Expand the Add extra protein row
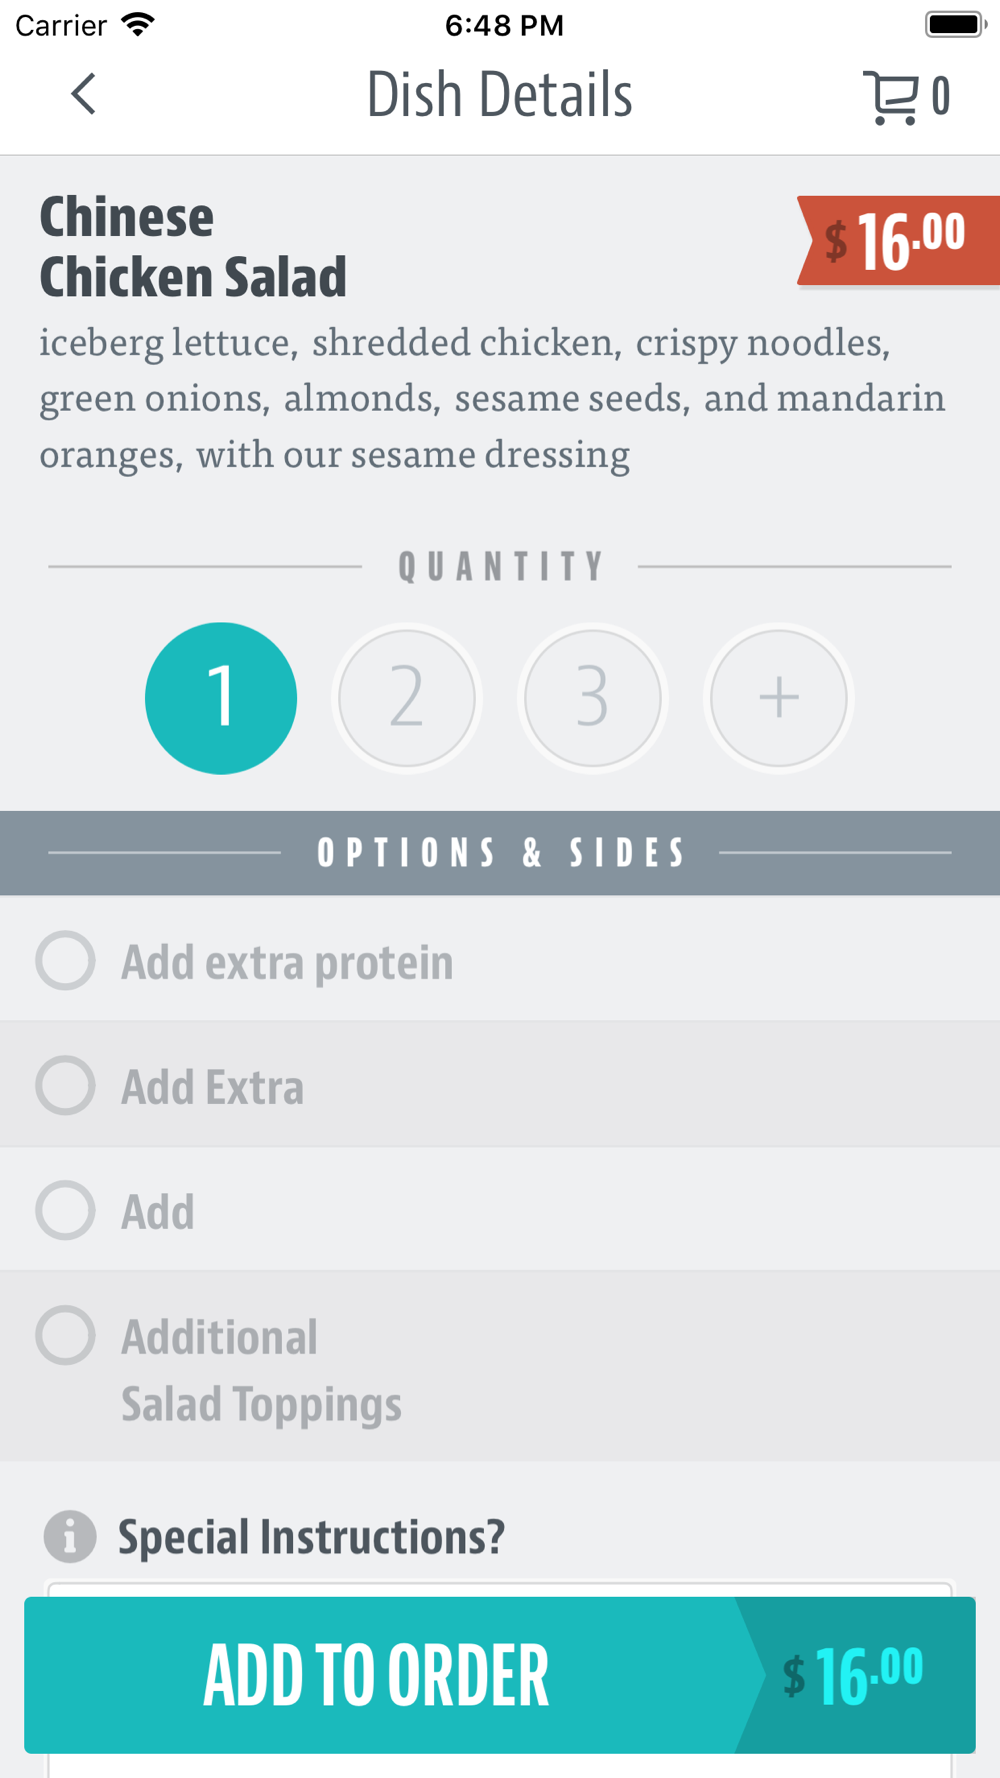 tap(500, 959)
